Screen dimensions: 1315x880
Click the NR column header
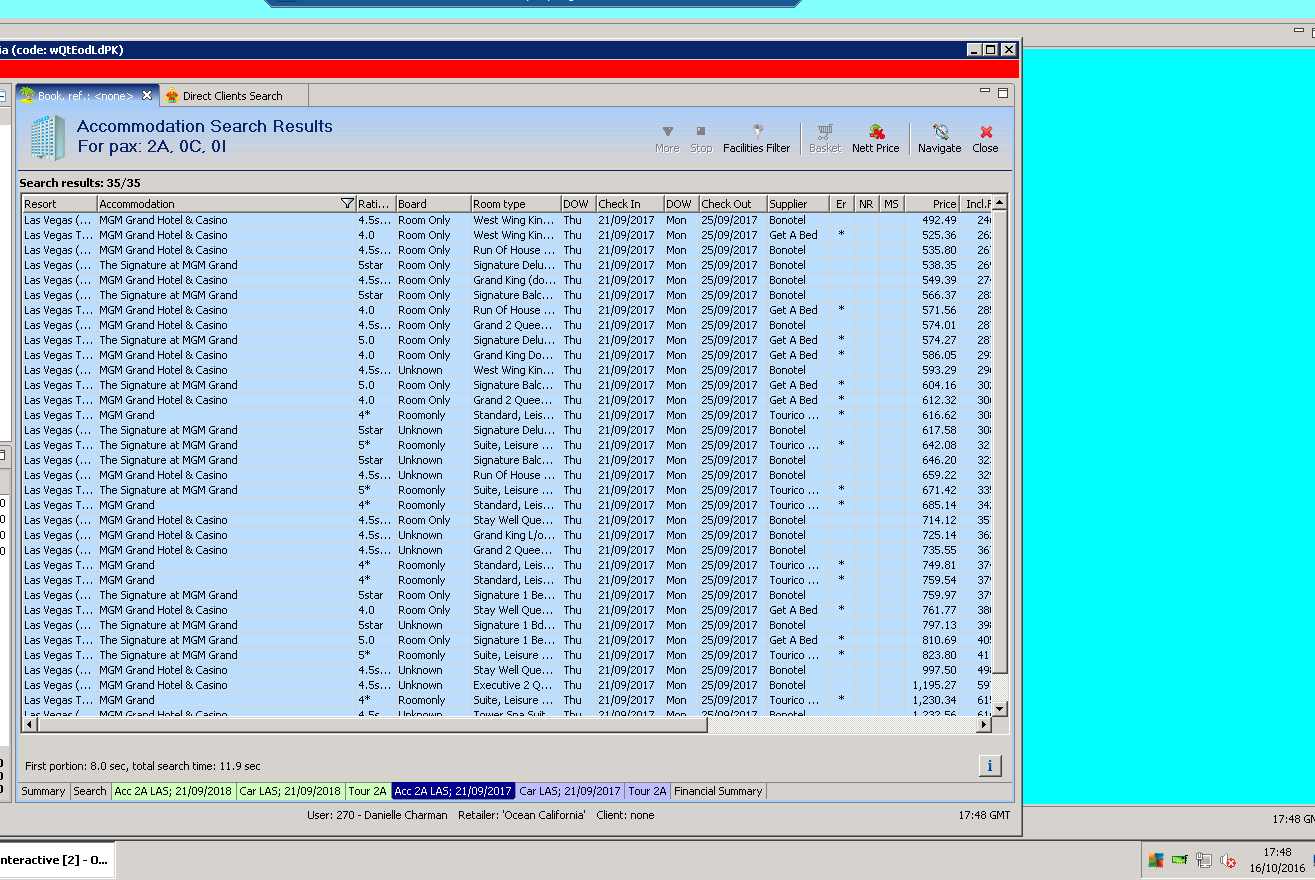click(x=866, y=204)
